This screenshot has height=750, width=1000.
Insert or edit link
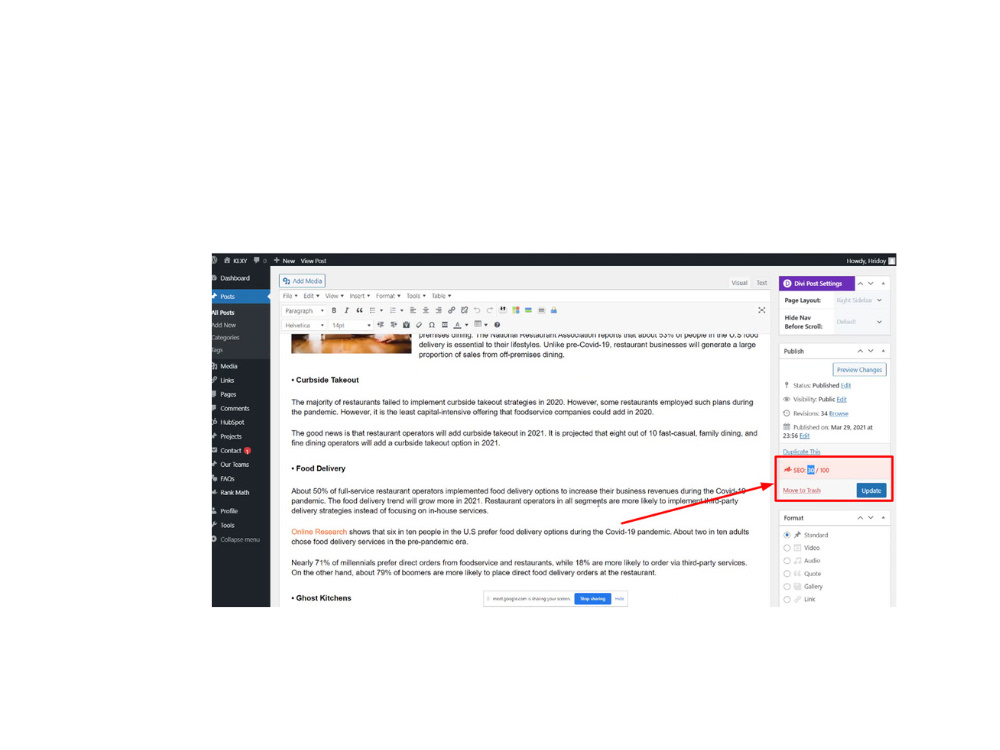[452, 311]
